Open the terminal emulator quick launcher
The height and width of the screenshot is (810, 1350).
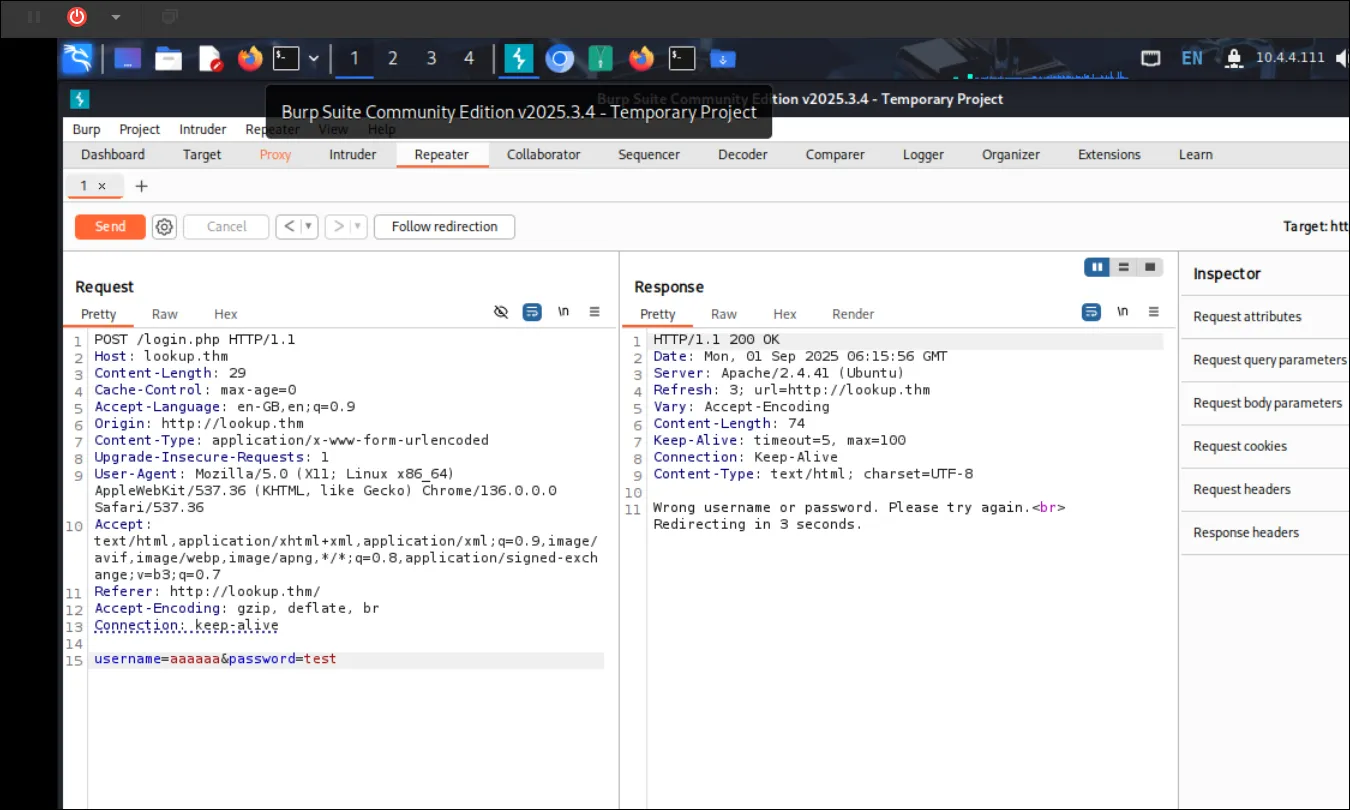click(x=287, y=59)
